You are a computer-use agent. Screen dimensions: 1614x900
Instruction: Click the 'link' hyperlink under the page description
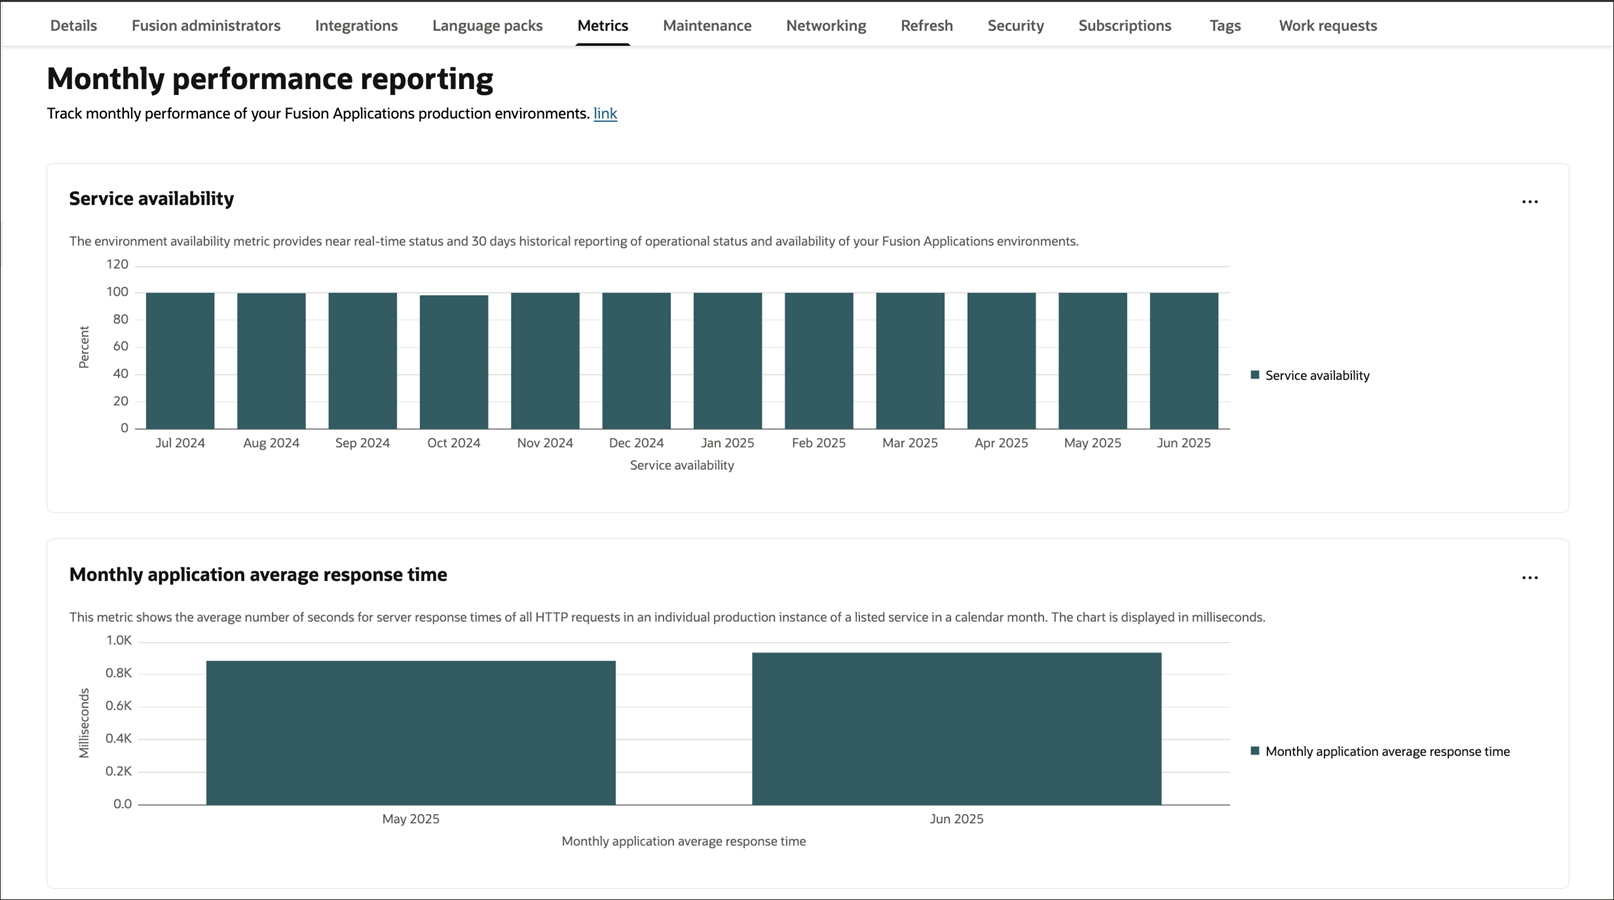pyautogui.click(x=605, y=113)
